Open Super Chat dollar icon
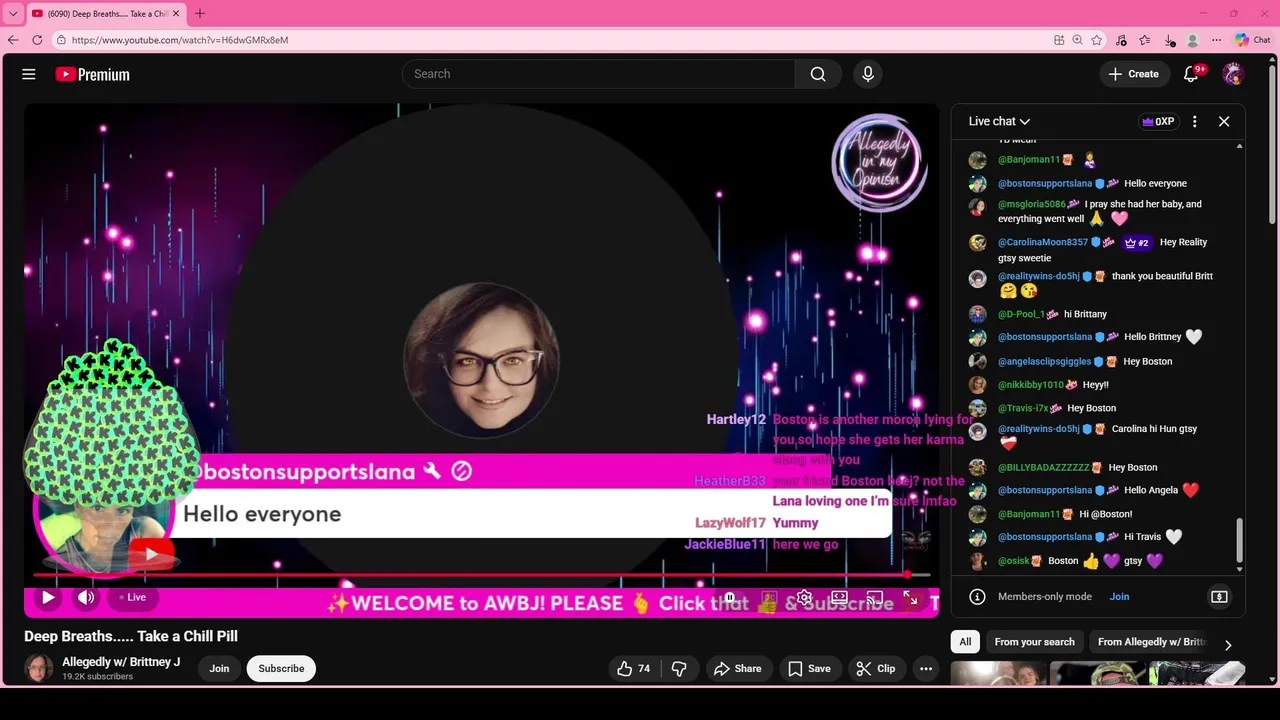Image resolution: width=1280 pixels, height=720 pixels. click(x=1219, y=596)
